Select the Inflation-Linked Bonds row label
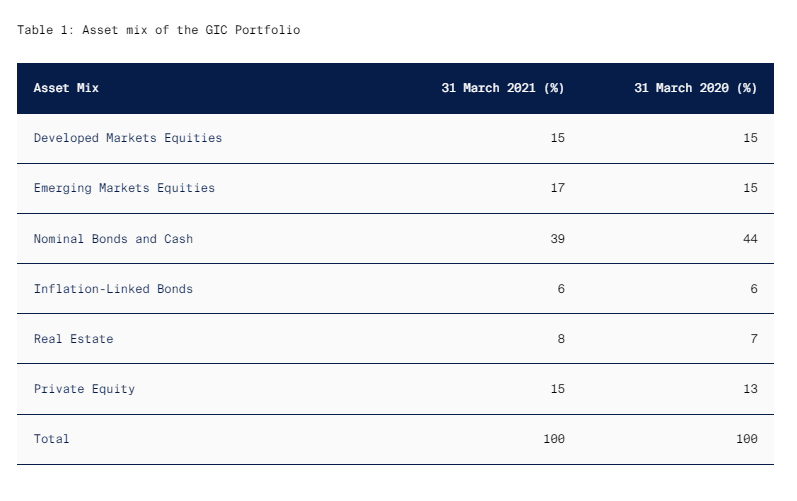This screenshot has width=797, height=501. click(x=113, y=289)
